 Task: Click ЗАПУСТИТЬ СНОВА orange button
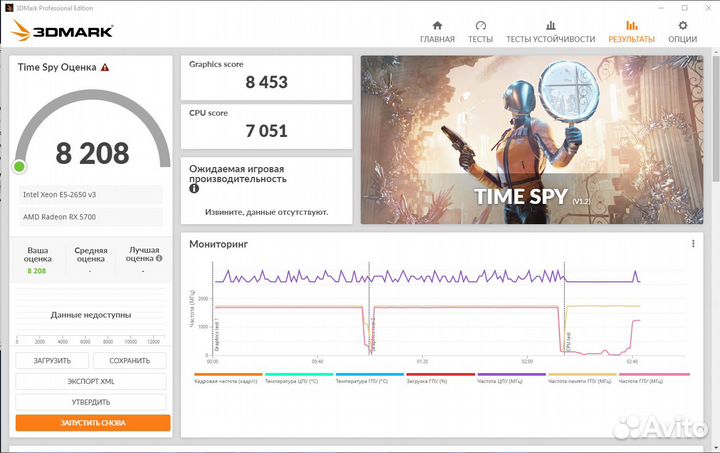(93, 423)
